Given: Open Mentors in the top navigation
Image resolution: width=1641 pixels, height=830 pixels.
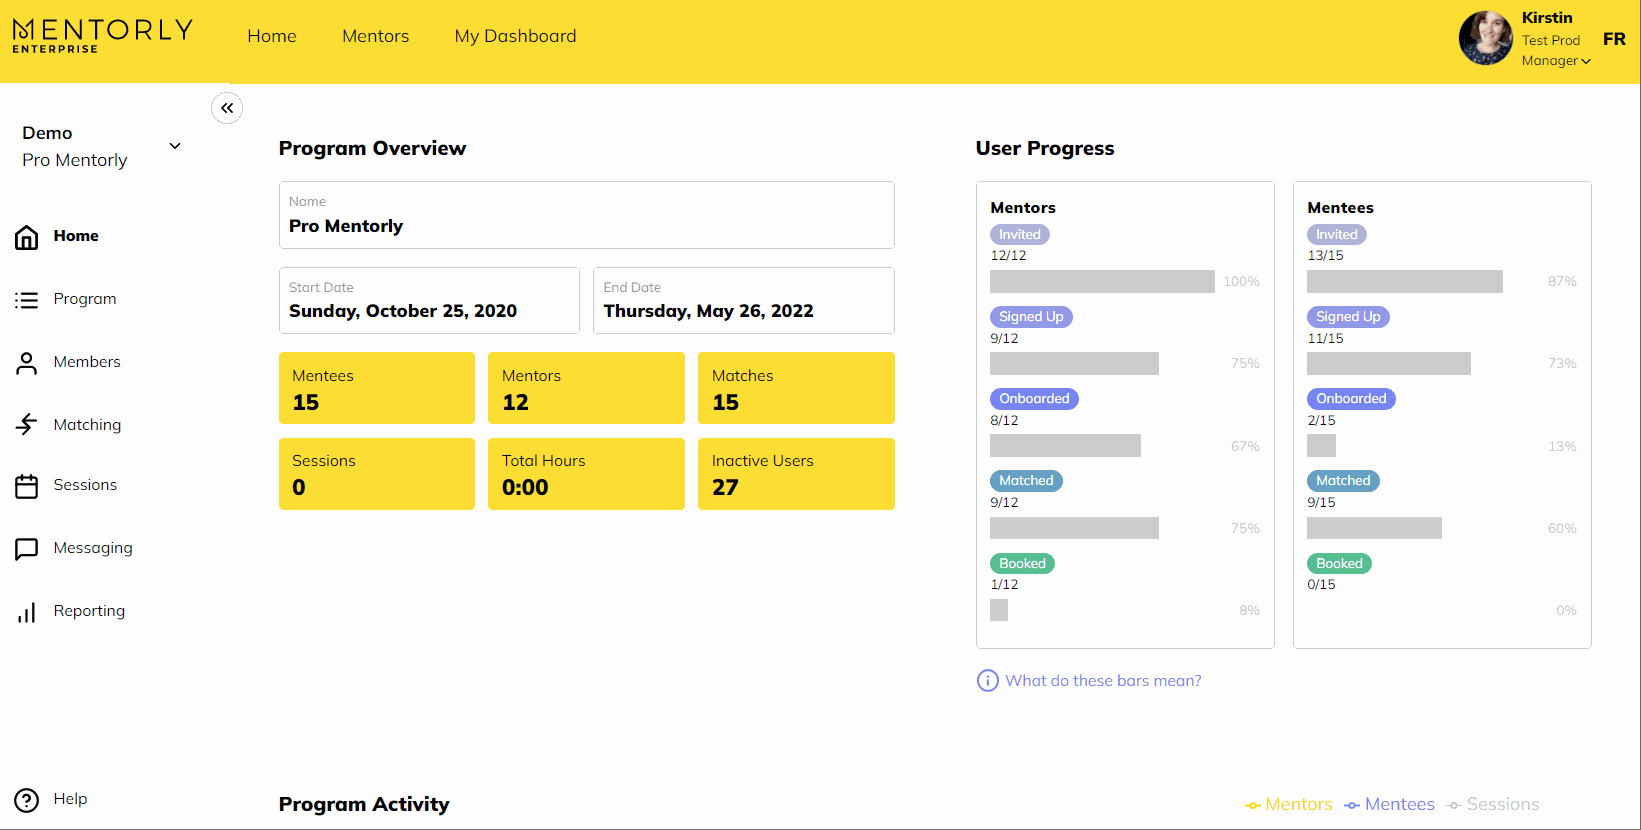Looking at the screenshot, I should (375, 36).
